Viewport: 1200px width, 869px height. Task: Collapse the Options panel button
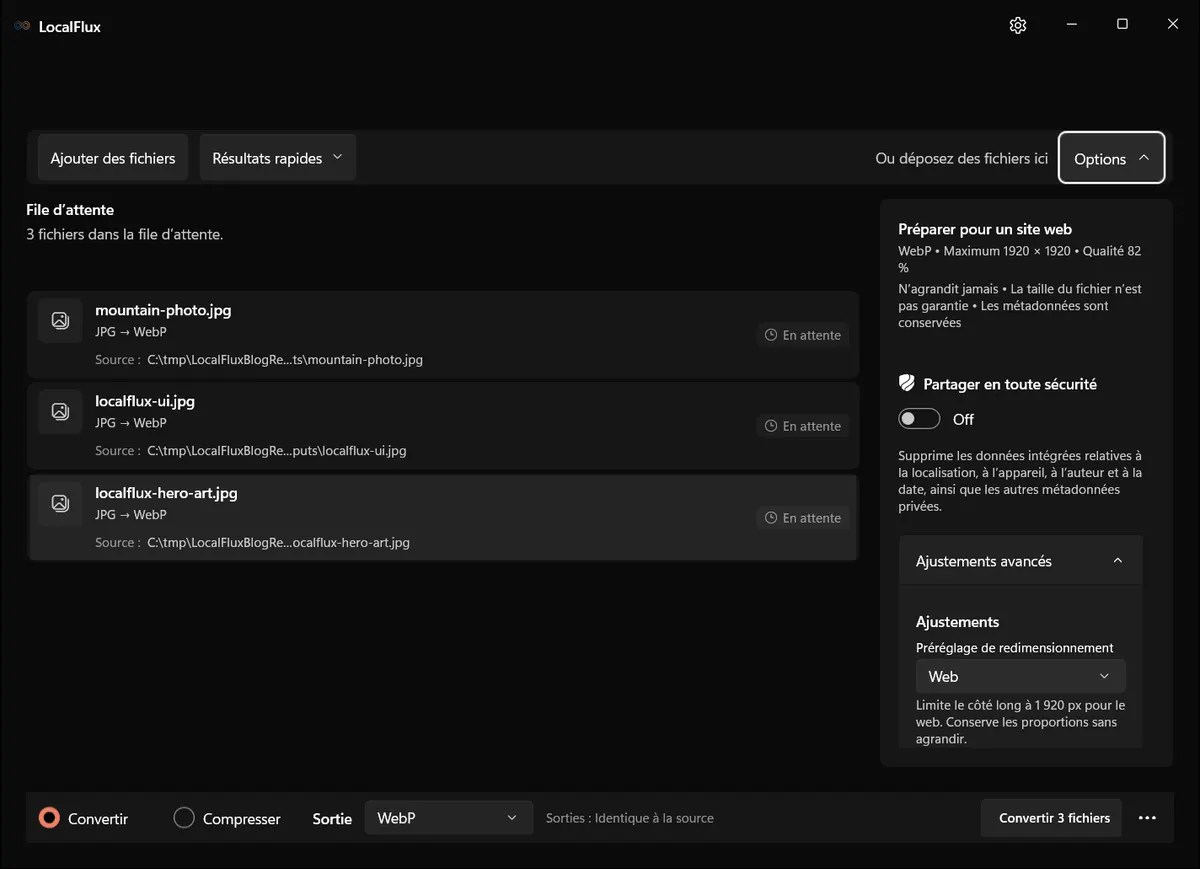point(1111,158)
